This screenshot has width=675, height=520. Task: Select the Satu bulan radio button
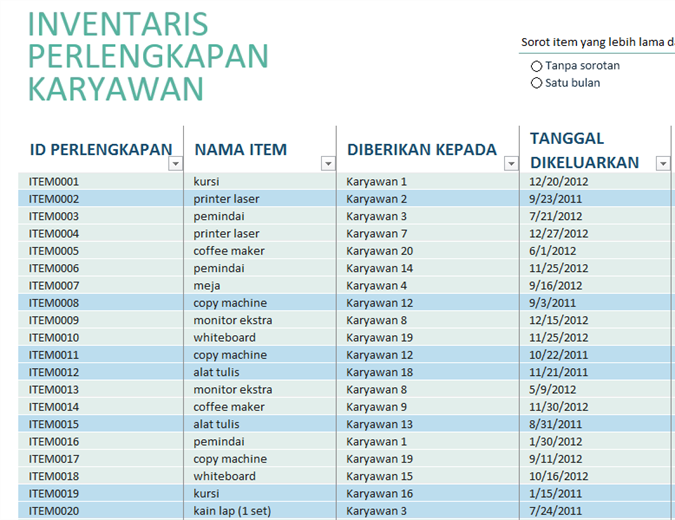point(536,83)
